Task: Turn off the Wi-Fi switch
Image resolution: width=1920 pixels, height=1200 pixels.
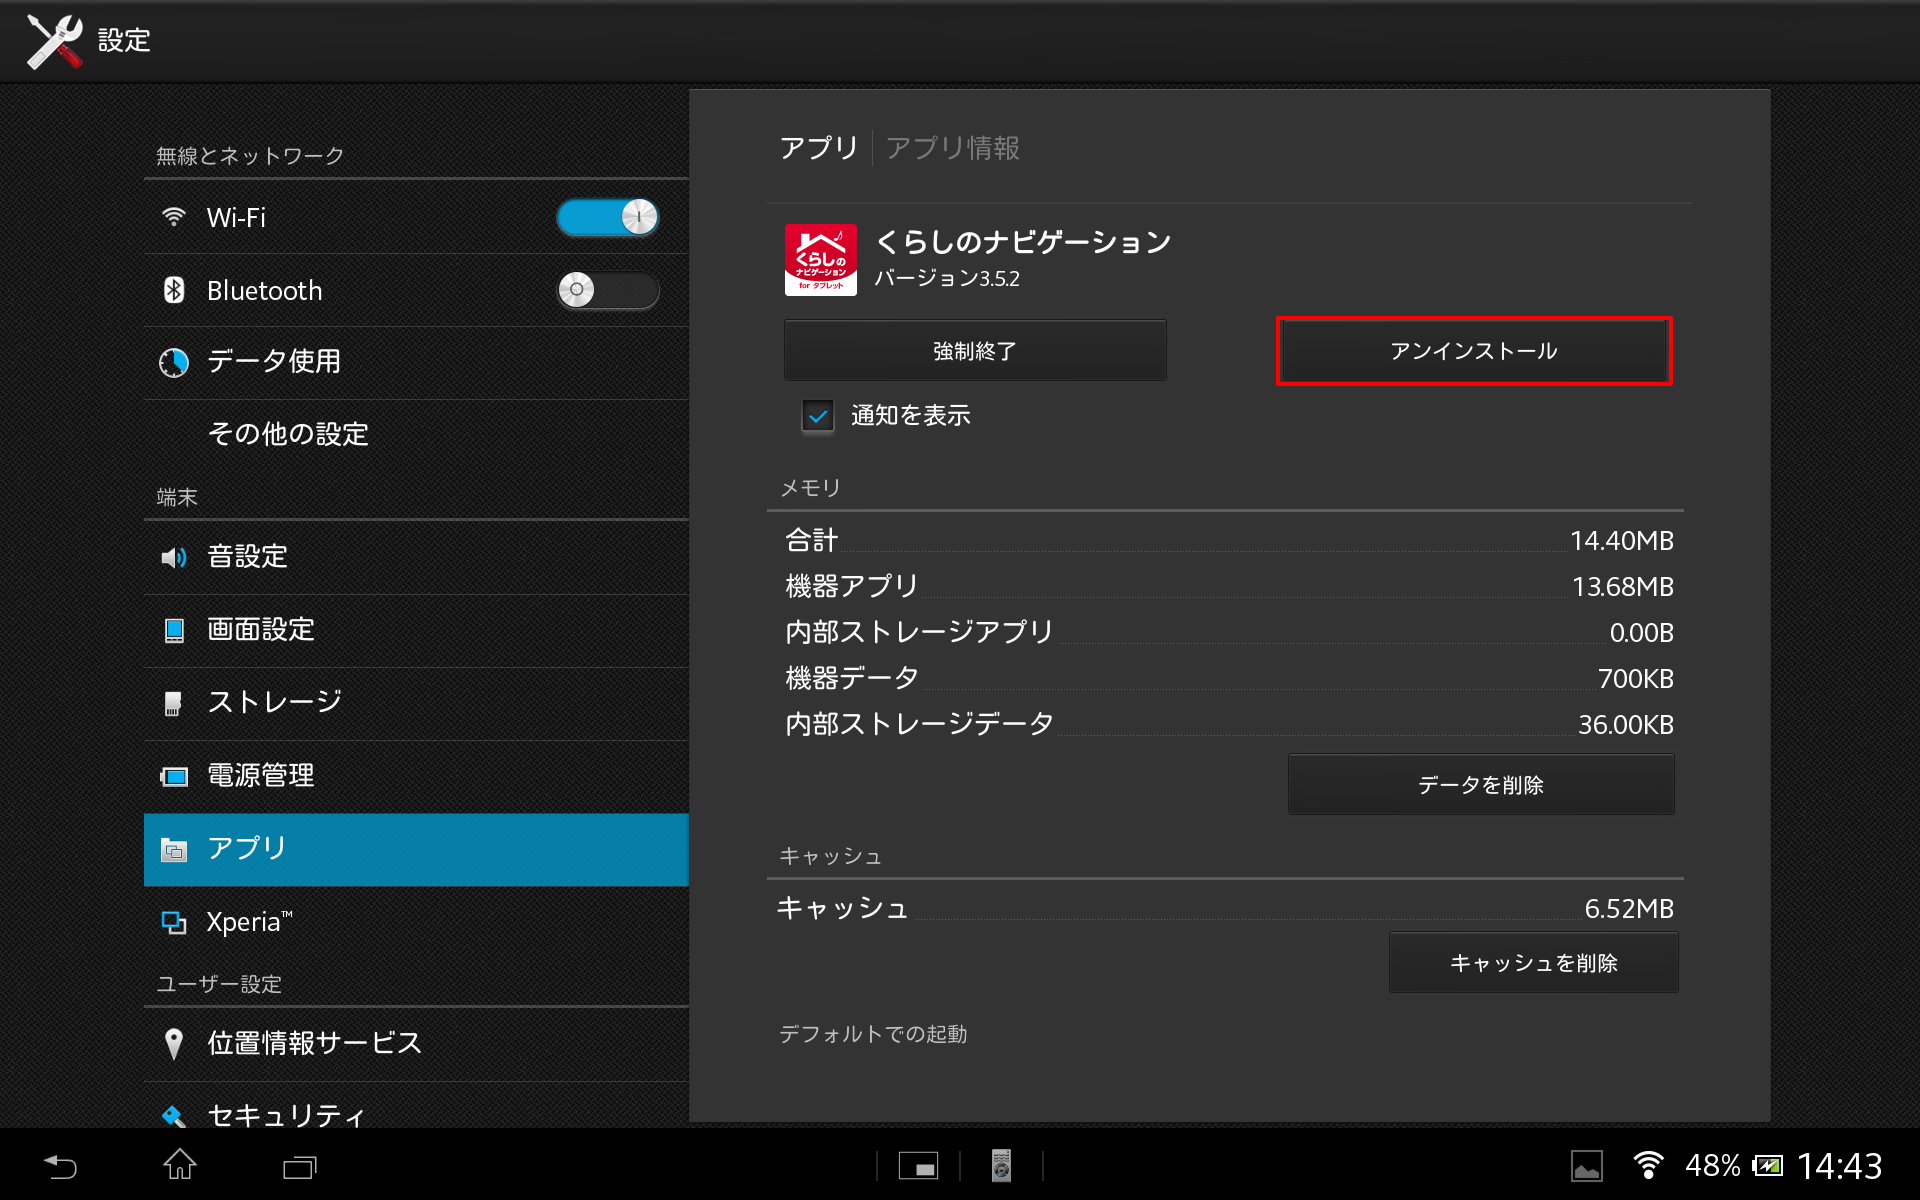Action: pyautogui.click(x=608, y=217)
